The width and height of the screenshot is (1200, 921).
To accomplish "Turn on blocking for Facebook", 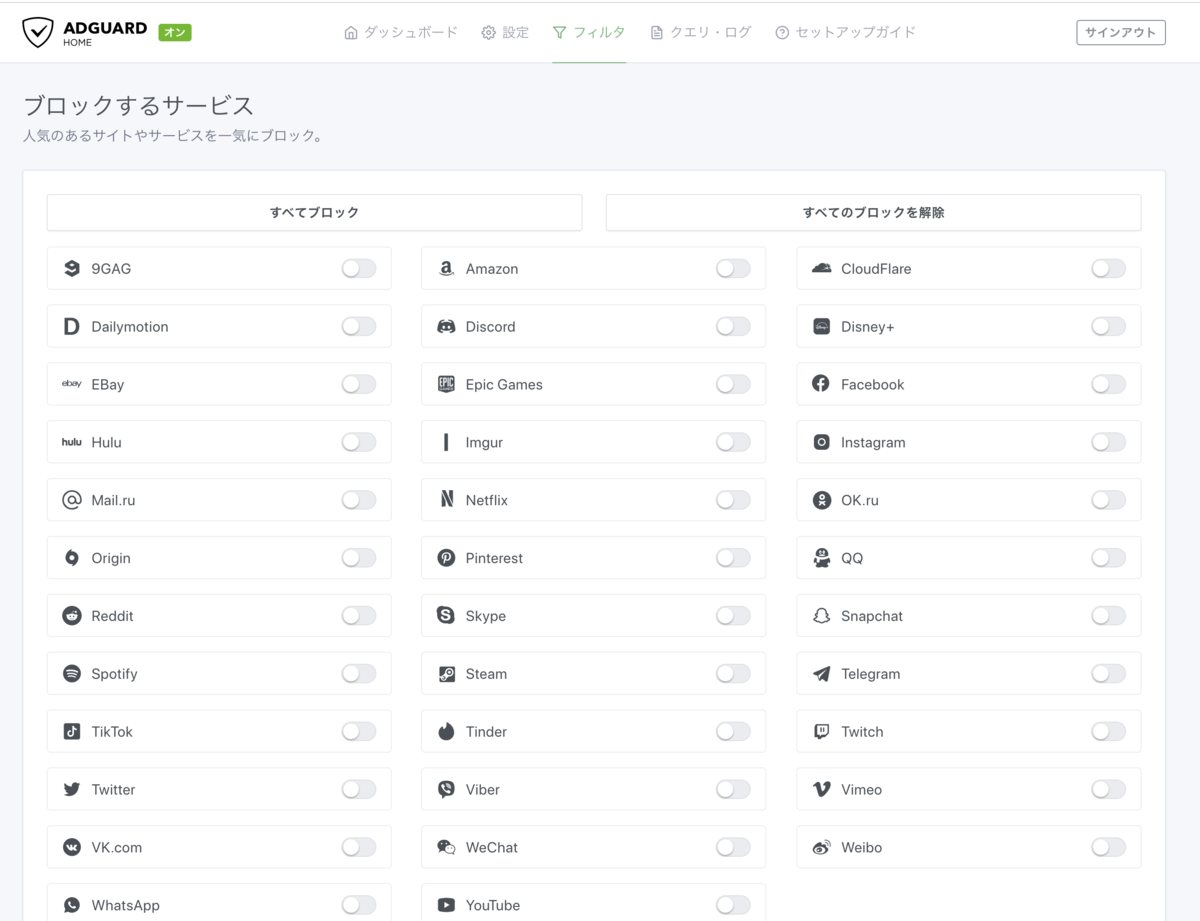I will [x=1108, y=384].
